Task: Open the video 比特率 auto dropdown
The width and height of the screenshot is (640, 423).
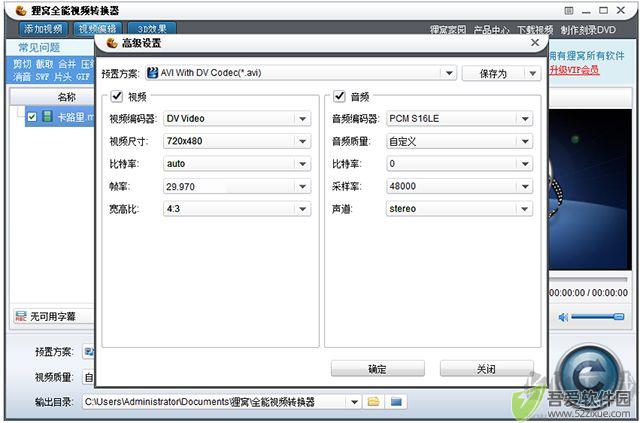Action: pos(302,164)
